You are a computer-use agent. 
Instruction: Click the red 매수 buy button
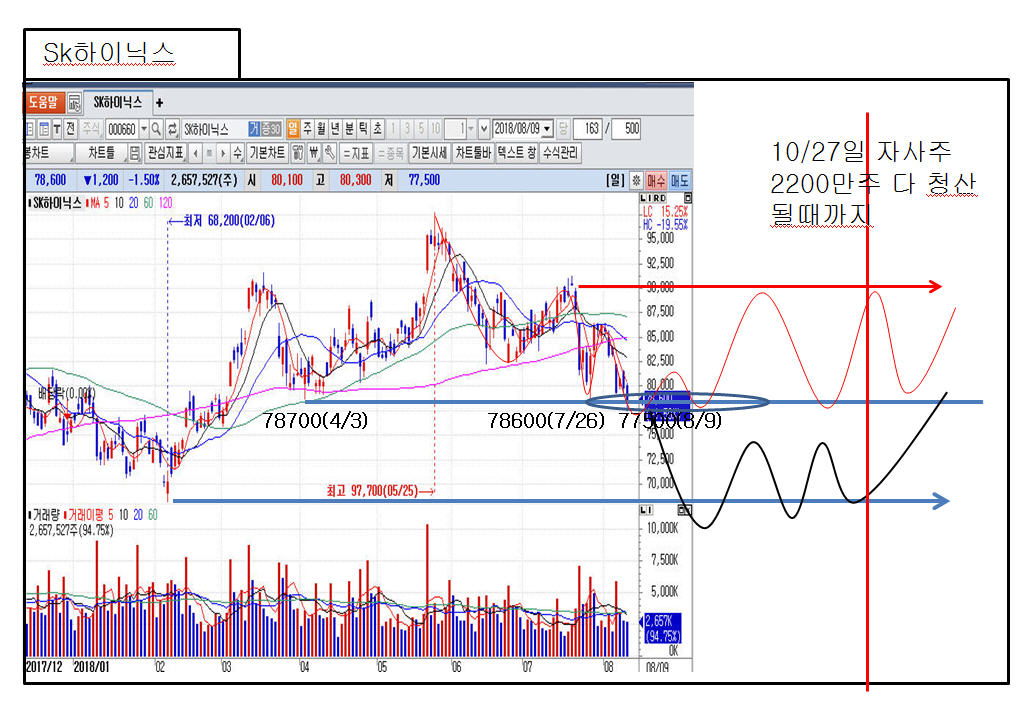657,180
